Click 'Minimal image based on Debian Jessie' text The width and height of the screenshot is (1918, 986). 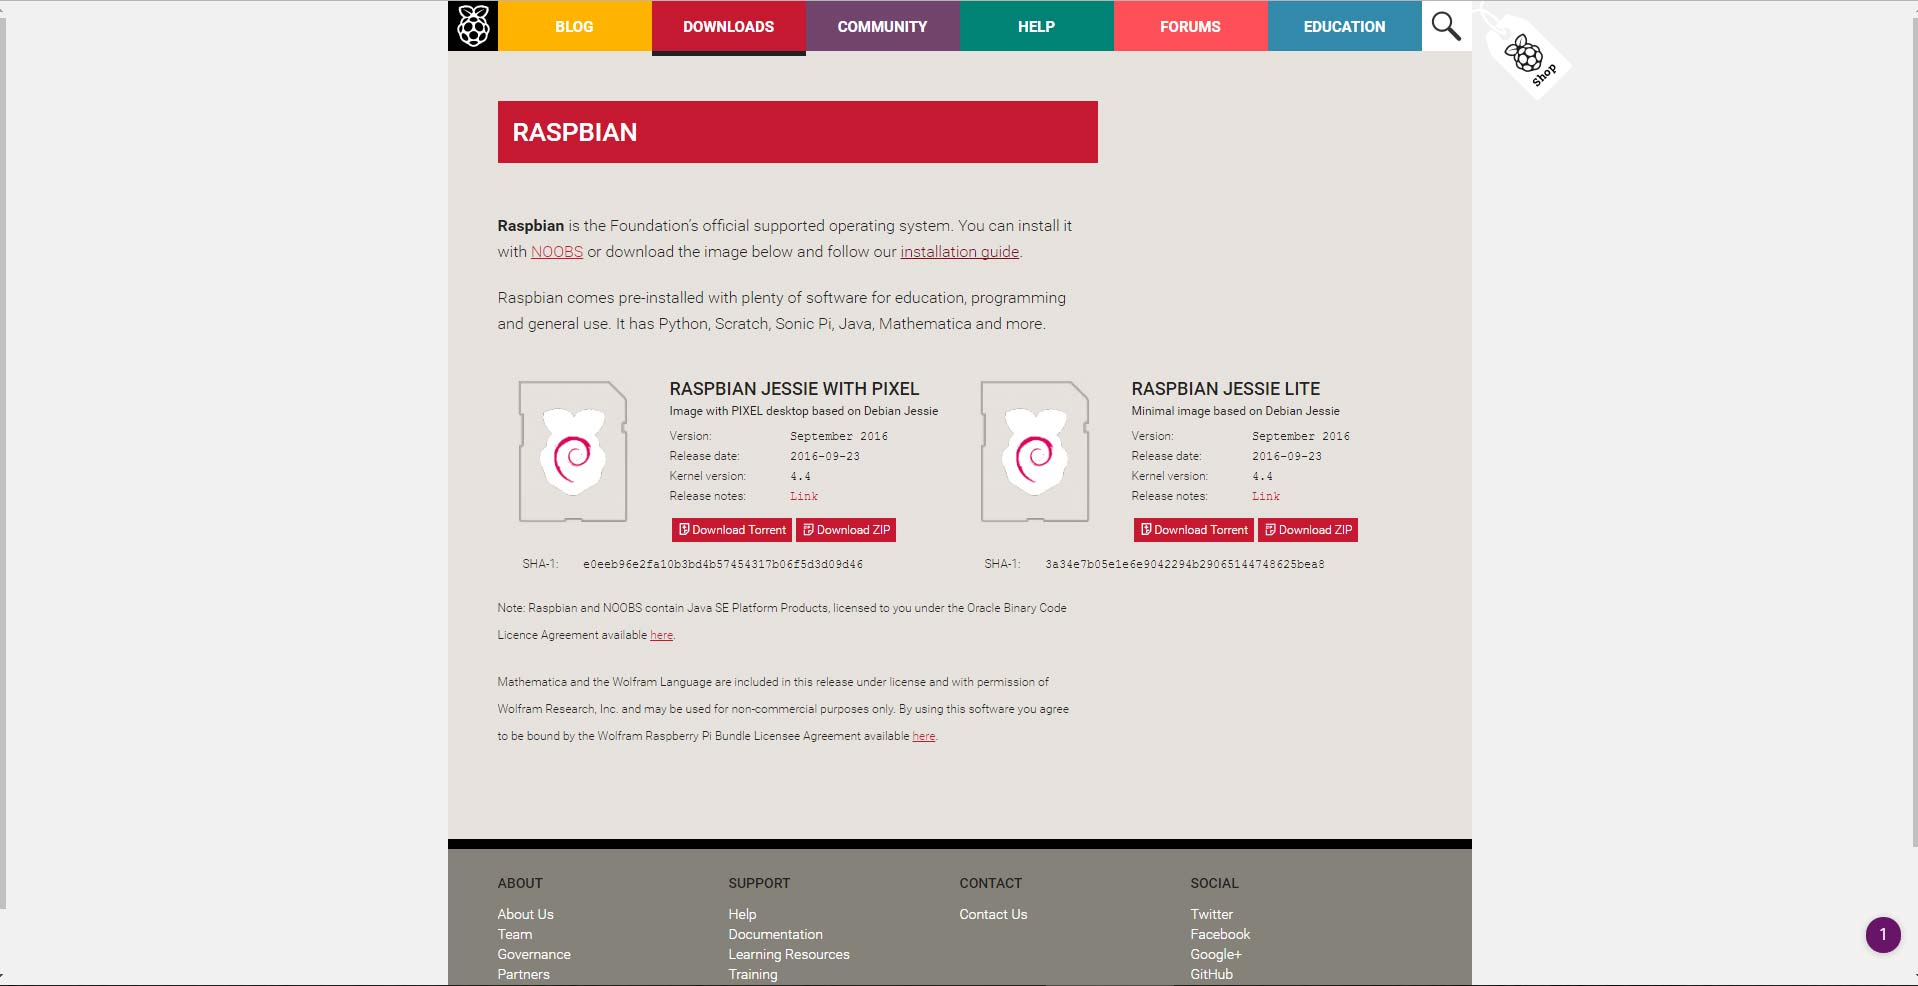pos(1236,411)
